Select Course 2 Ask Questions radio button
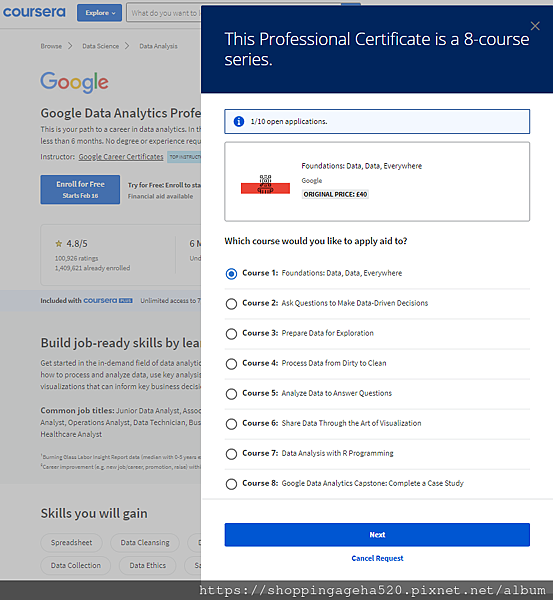 (231, 304)
